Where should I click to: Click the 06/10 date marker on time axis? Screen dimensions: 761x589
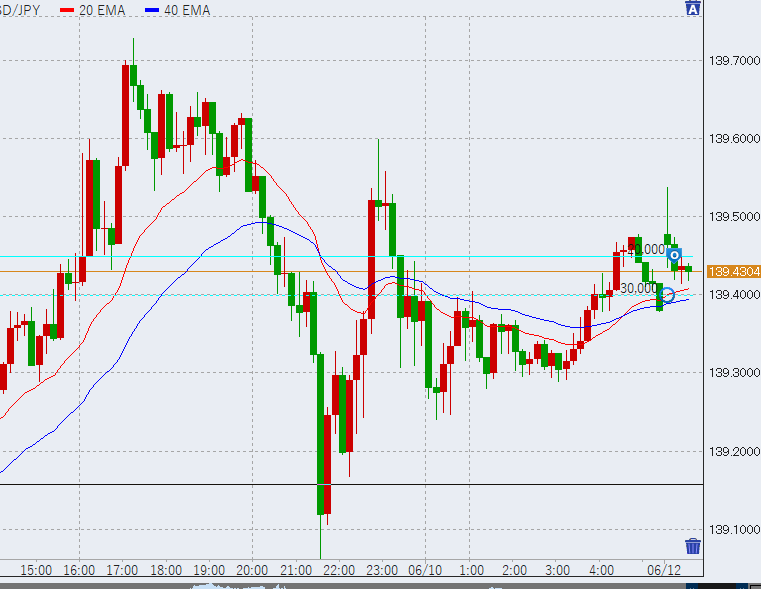pyautogui.click(x=426, y=570)
